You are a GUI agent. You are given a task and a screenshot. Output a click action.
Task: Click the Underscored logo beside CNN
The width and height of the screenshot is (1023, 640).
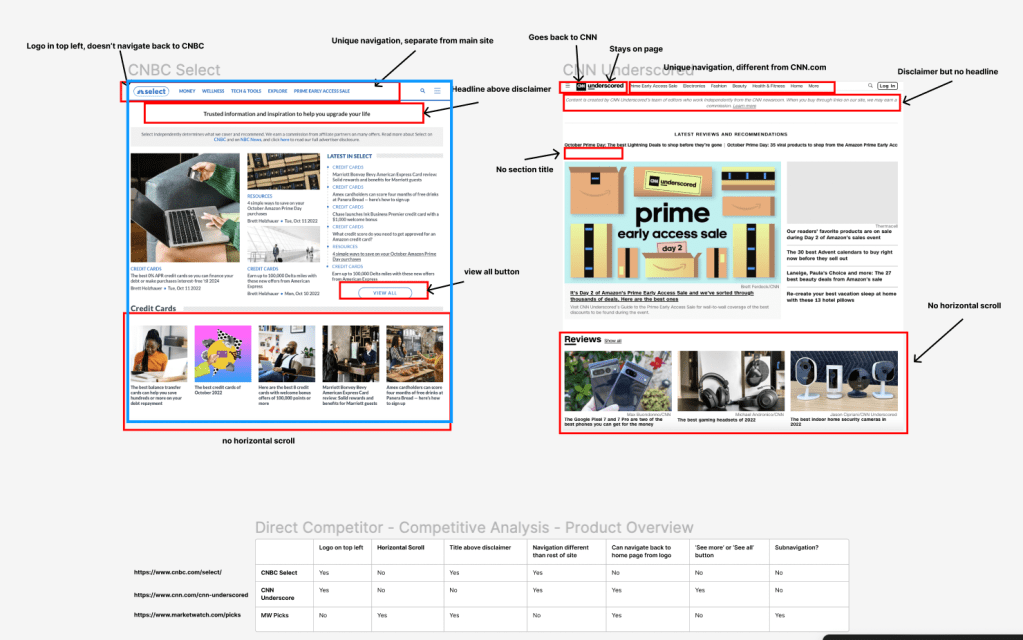[x=606, y=86]
